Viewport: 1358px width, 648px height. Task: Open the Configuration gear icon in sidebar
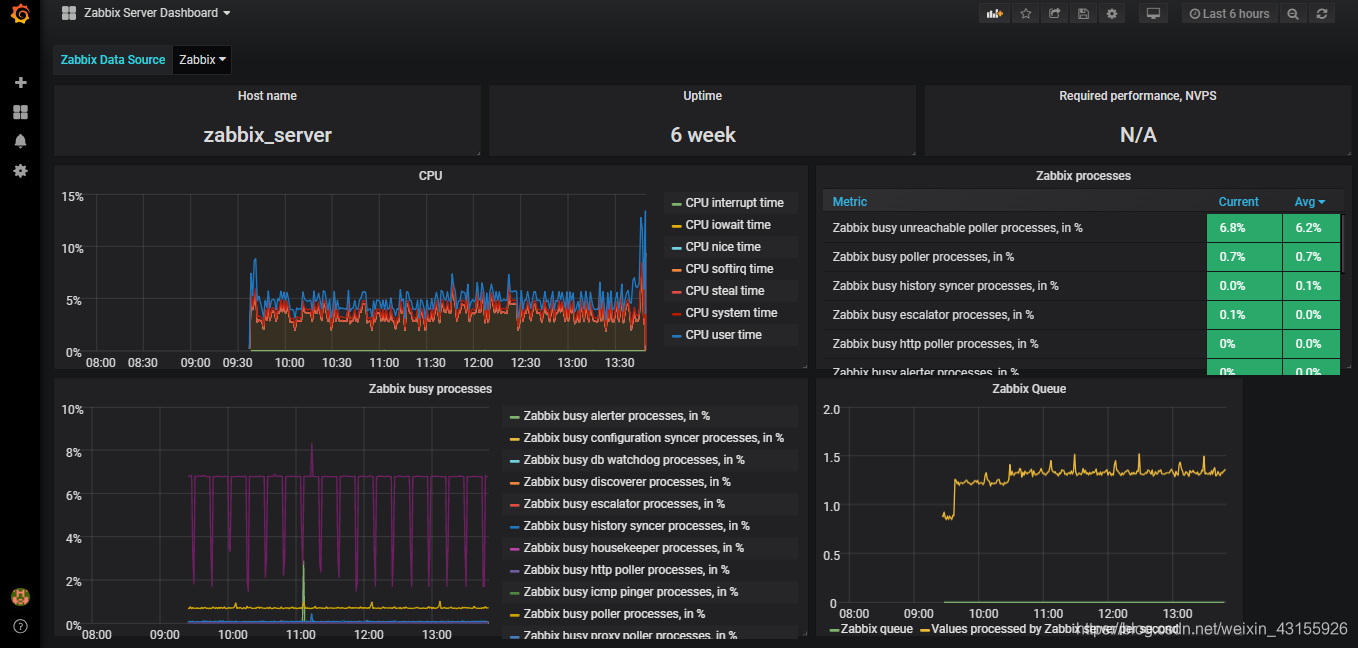[20, 171]
